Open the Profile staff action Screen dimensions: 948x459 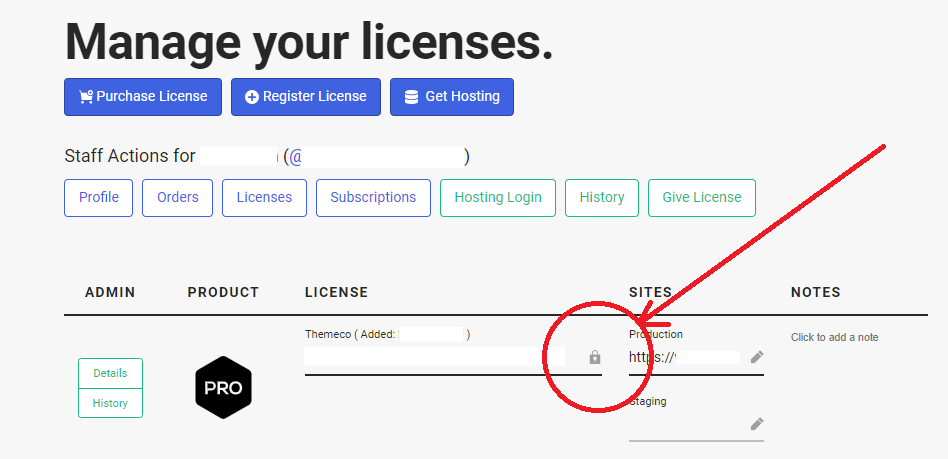pos(99,198)
